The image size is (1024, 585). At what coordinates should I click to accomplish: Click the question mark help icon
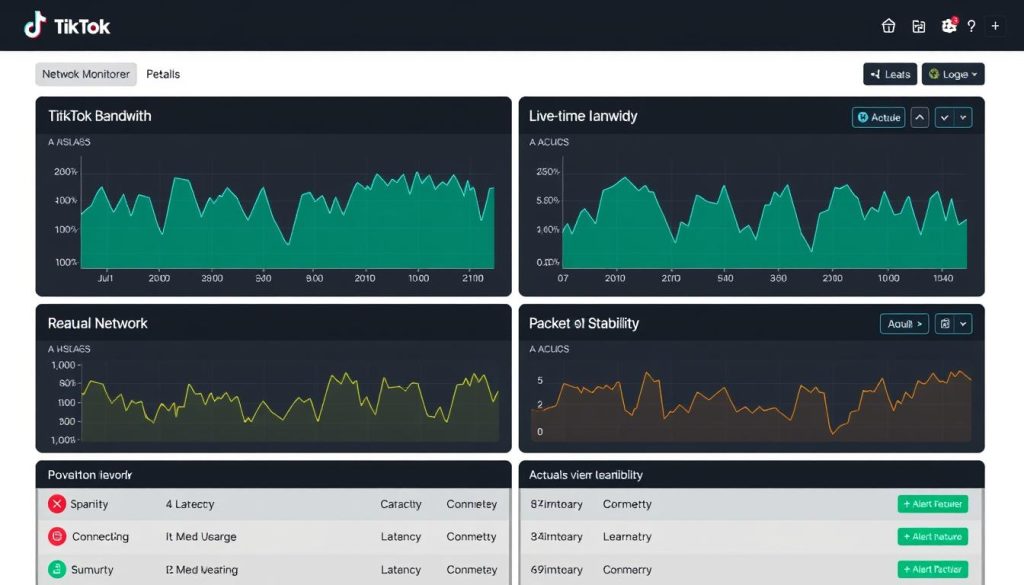coord(972,26)
